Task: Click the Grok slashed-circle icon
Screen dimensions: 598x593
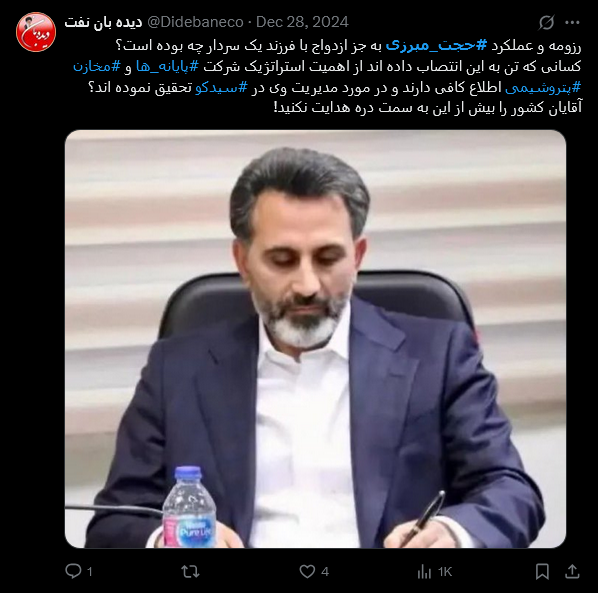Action: coord(546,22)
